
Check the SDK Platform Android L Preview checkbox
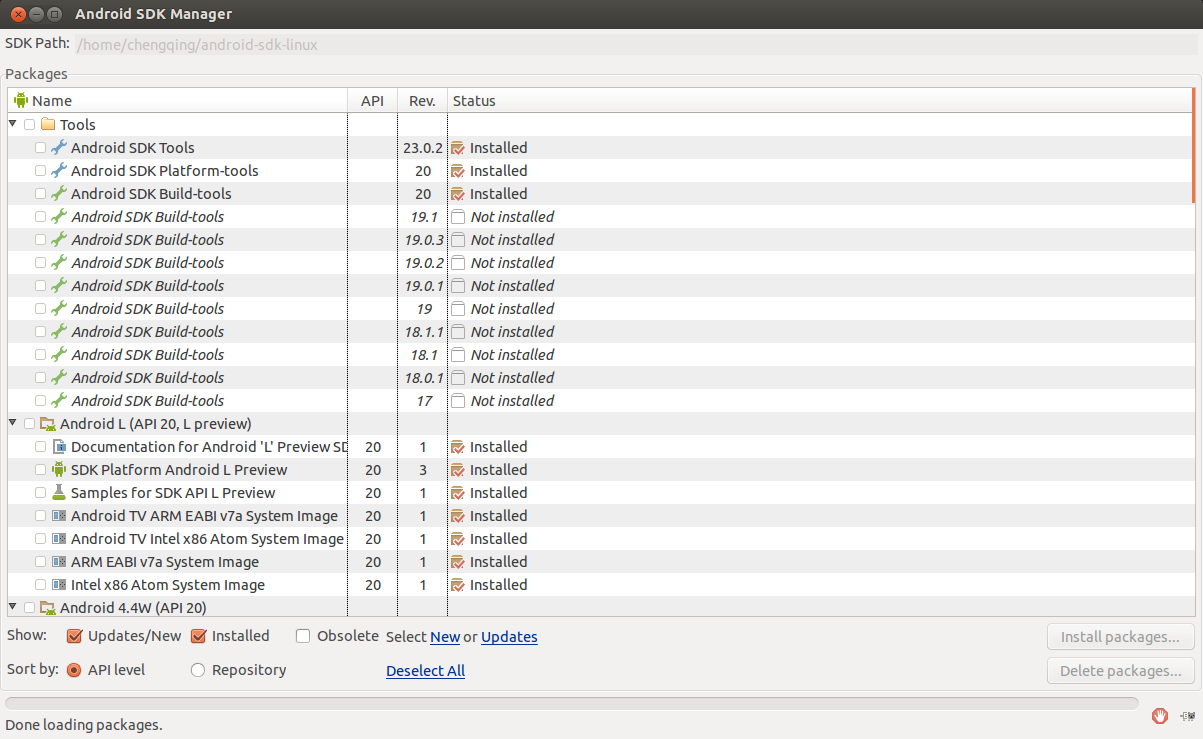(40, 470)
